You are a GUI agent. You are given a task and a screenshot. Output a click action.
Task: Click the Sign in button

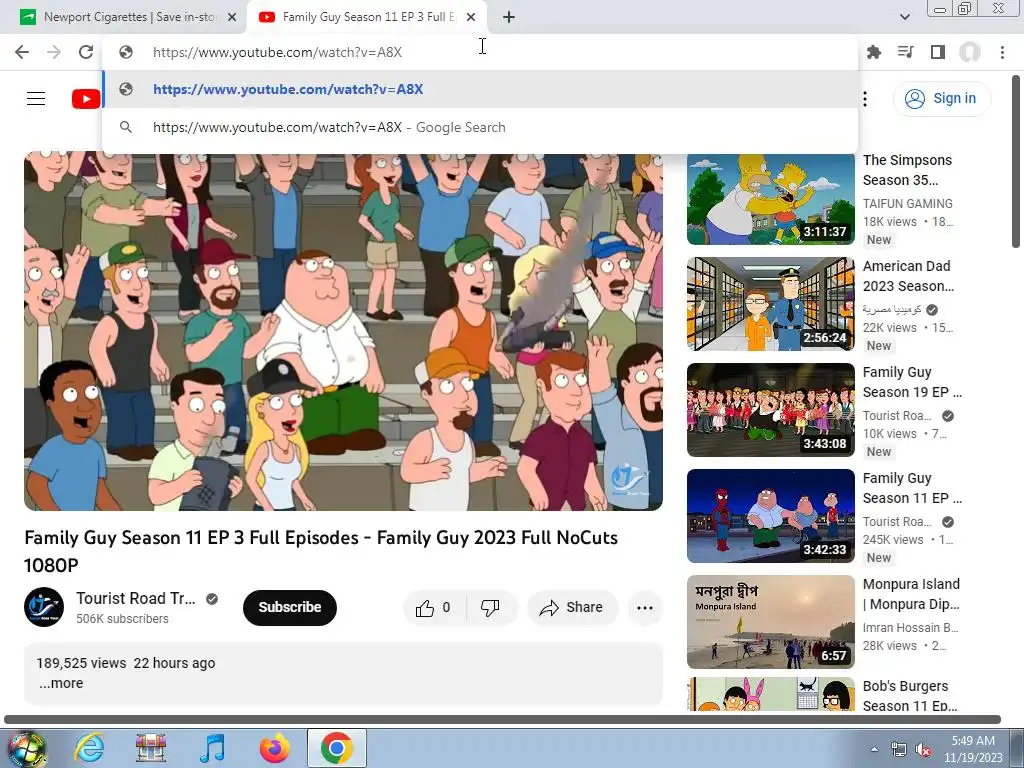[x=942, y=99]
